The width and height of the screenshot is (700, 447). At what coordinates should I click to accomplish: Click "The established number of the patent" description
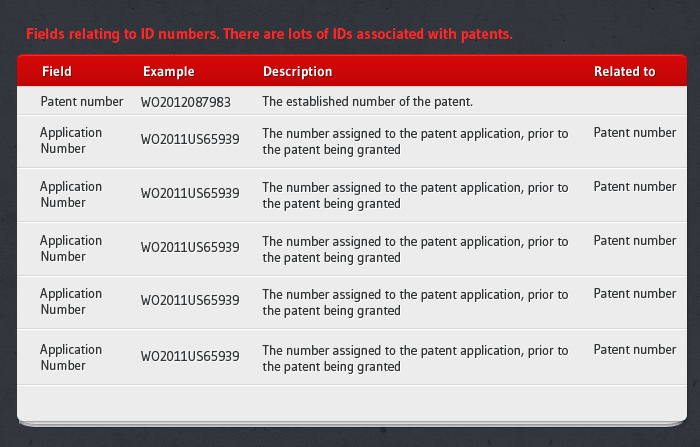367,102
